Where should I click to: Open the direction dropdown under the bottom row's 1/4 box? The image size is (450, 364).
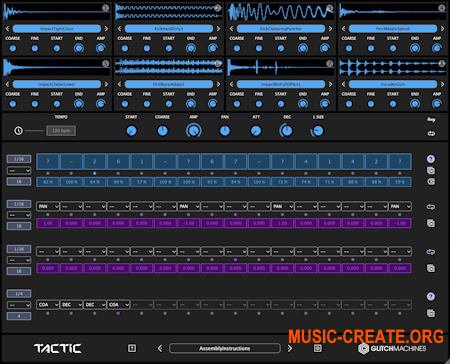(x=19, y=305)
